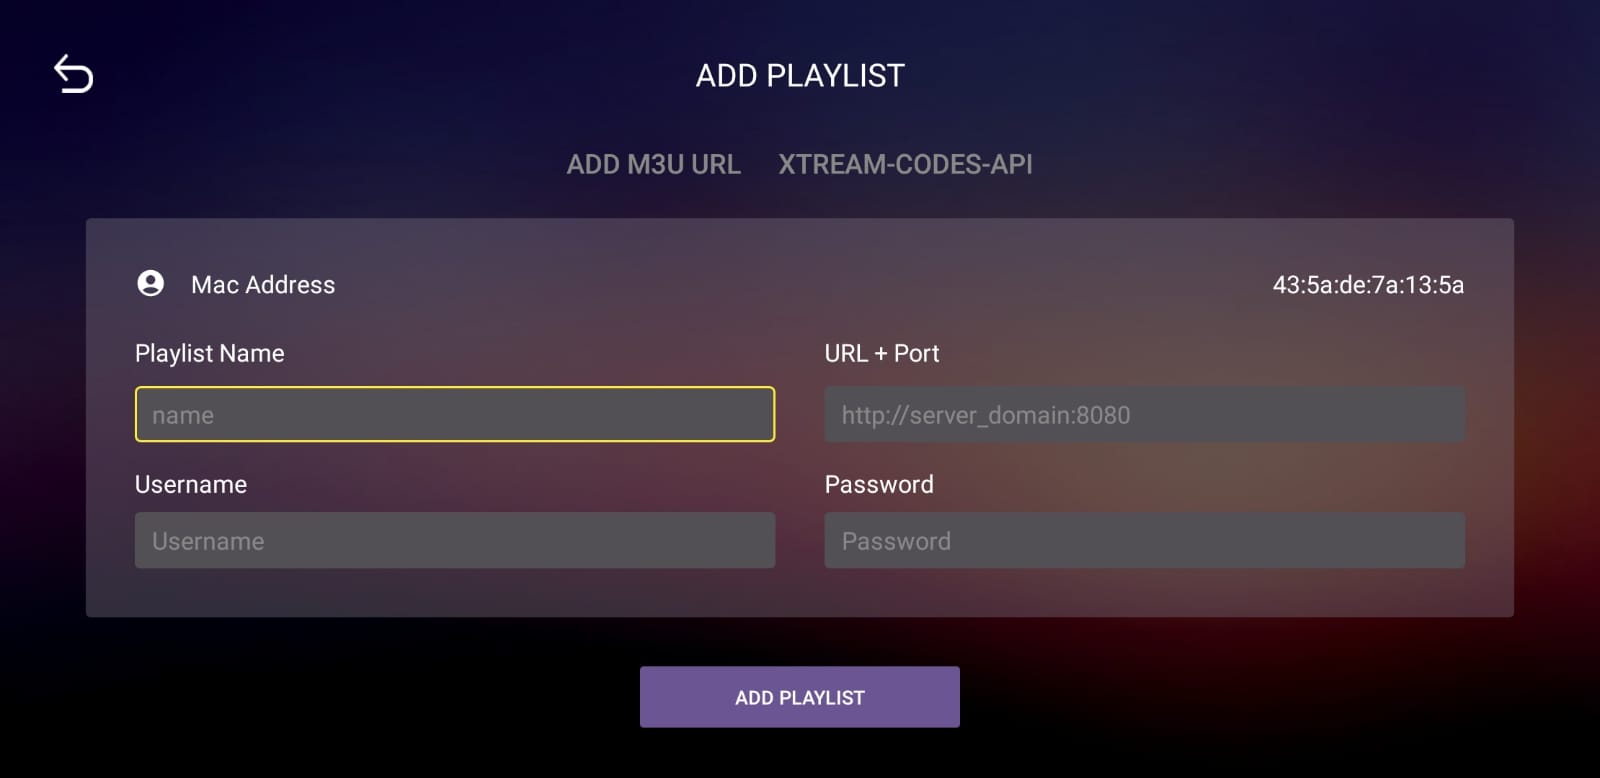This screenshot has width=1600, height=778.
Task: Select the Password entry field
Action: [x=1143, y=540]
